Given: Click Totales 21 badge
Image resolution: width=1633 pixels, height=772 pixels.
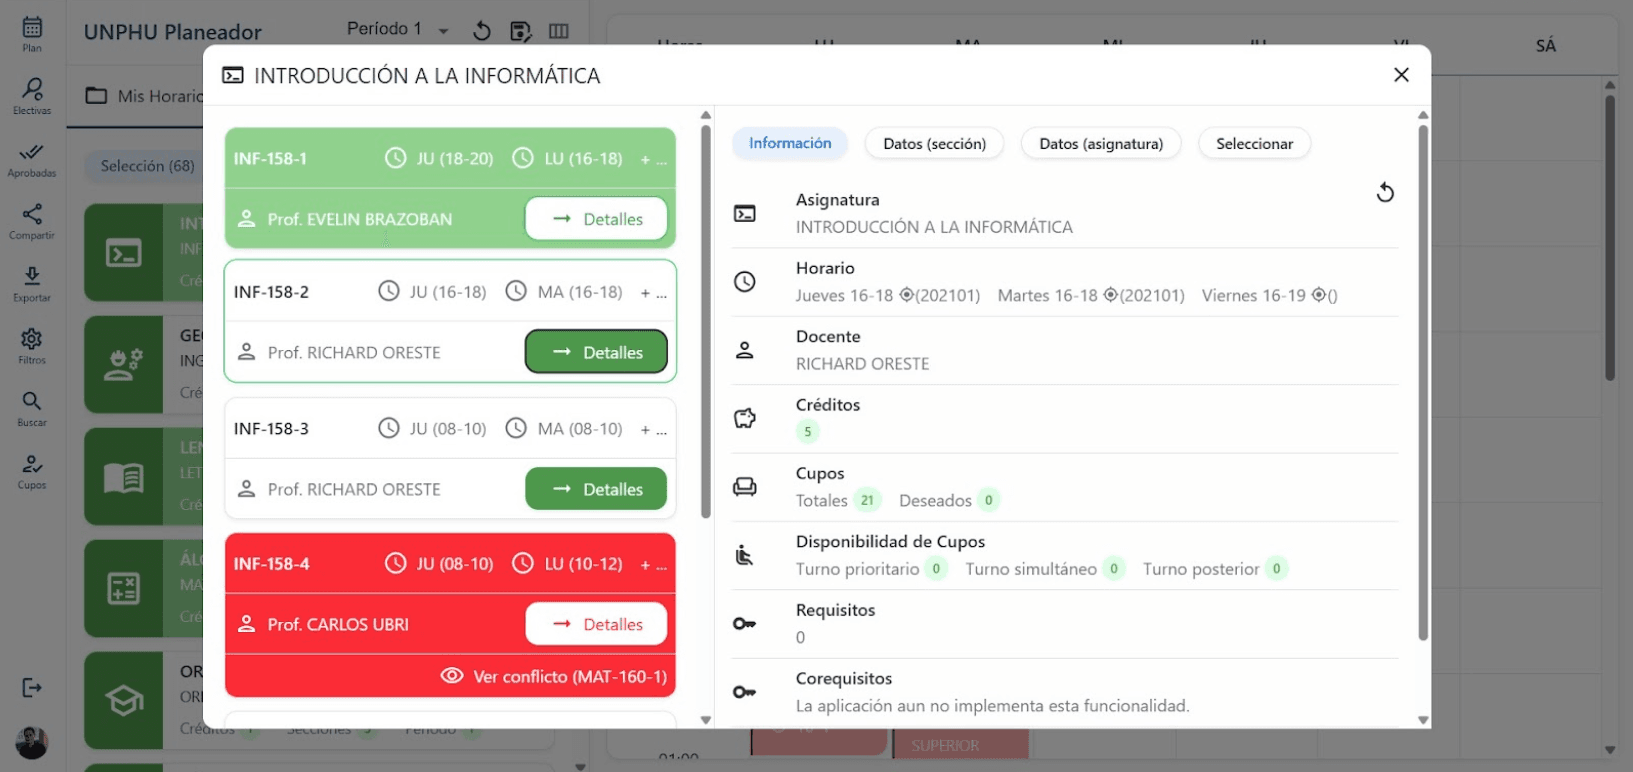Looking at the screenshot, I should point(867,500).
